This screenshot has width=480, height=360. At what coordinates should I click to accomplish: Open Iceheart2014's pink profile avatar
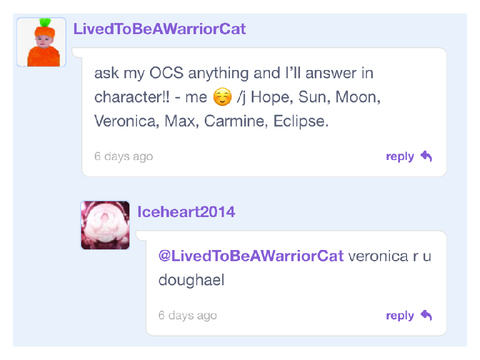point(105,225)
